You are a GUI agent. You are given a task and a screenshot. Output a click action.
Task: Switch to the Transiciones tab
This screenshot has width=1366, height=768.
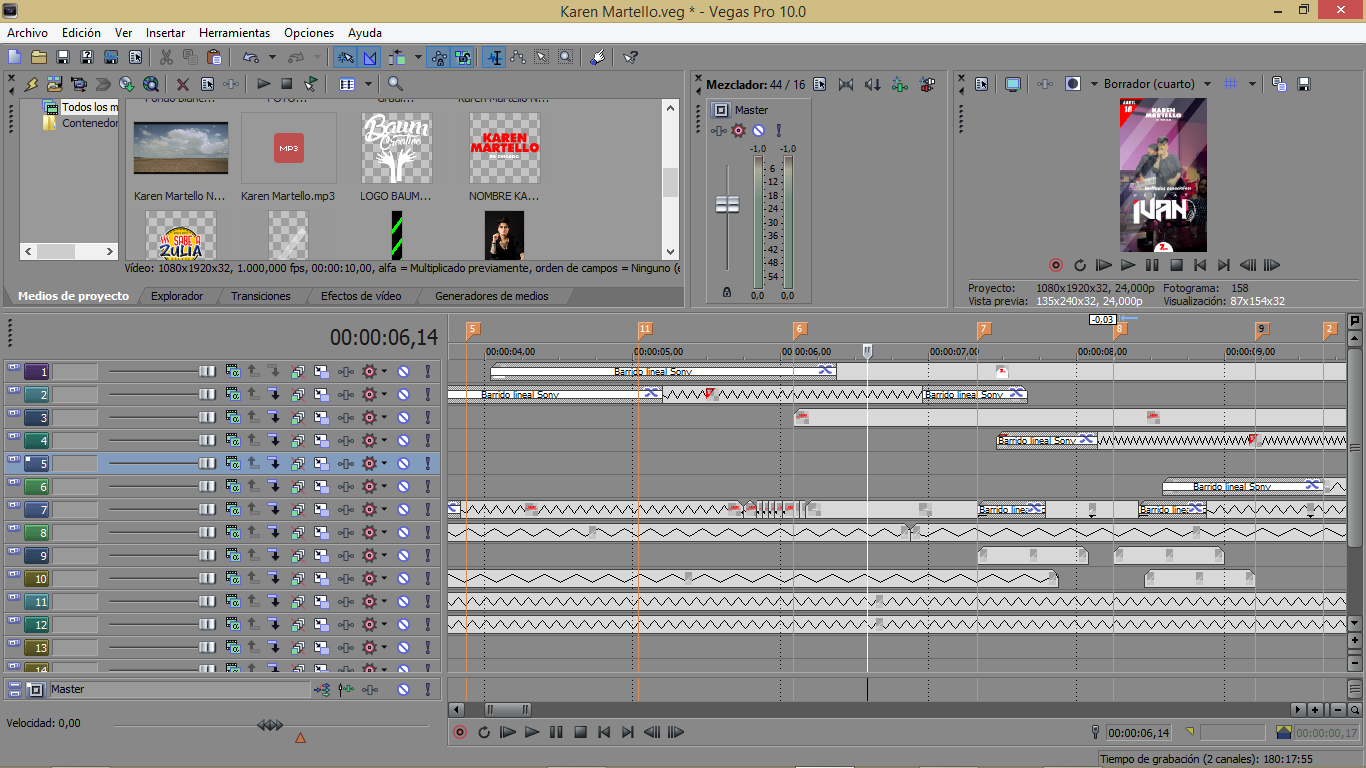[260, 296]
